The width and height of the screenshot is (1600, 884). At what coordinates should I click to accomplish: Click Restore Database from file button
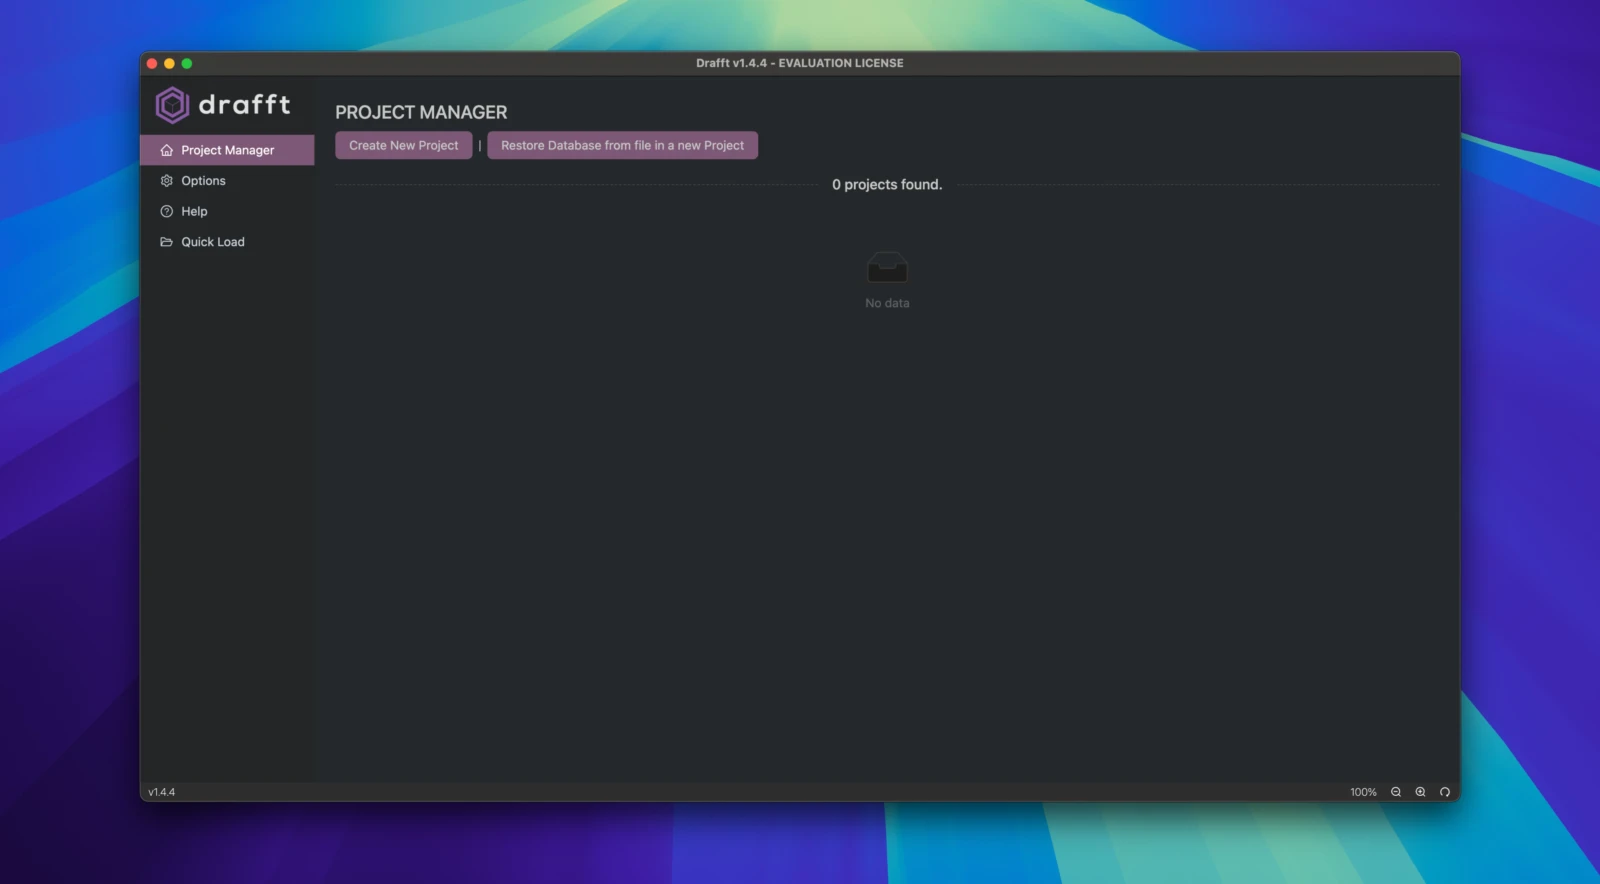622,145
